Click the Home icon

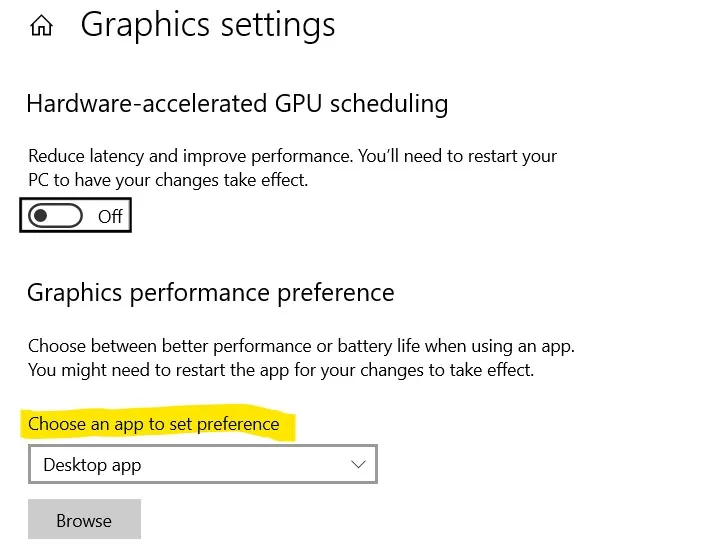(x=41, y=27)
